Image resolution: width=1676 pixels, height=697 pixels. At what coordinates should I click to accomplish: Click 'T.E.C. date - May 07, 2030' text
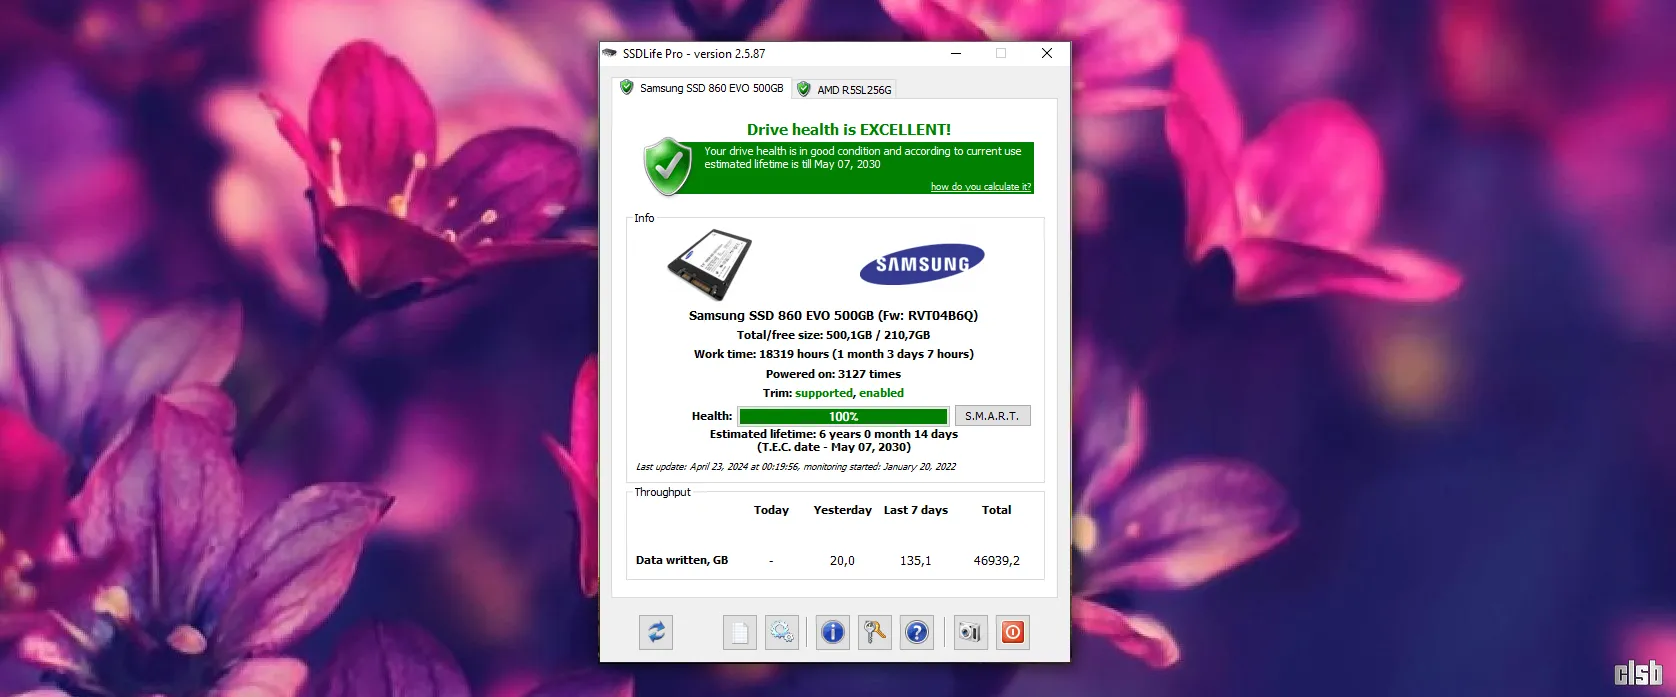833,447
